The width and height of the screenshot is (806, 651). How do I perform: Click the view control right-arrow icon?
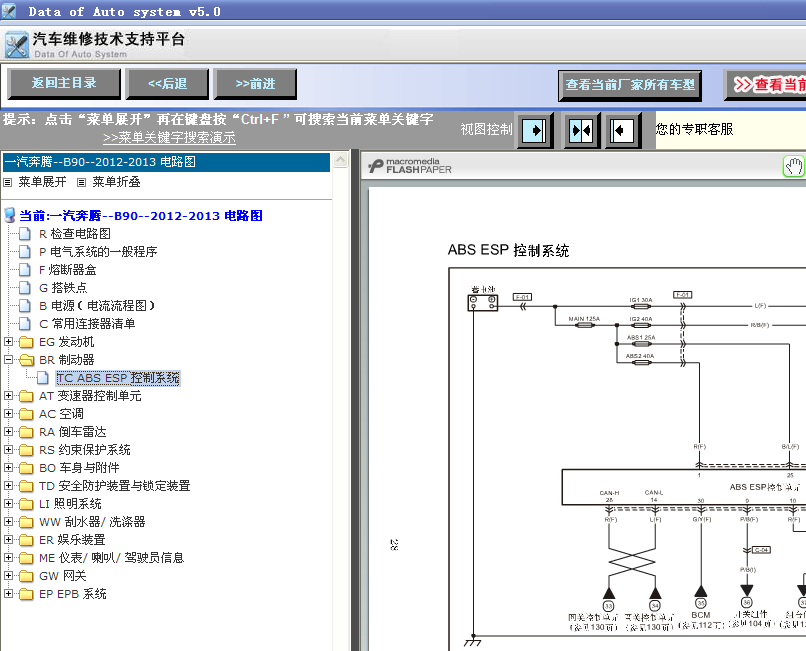coord(535,131)
